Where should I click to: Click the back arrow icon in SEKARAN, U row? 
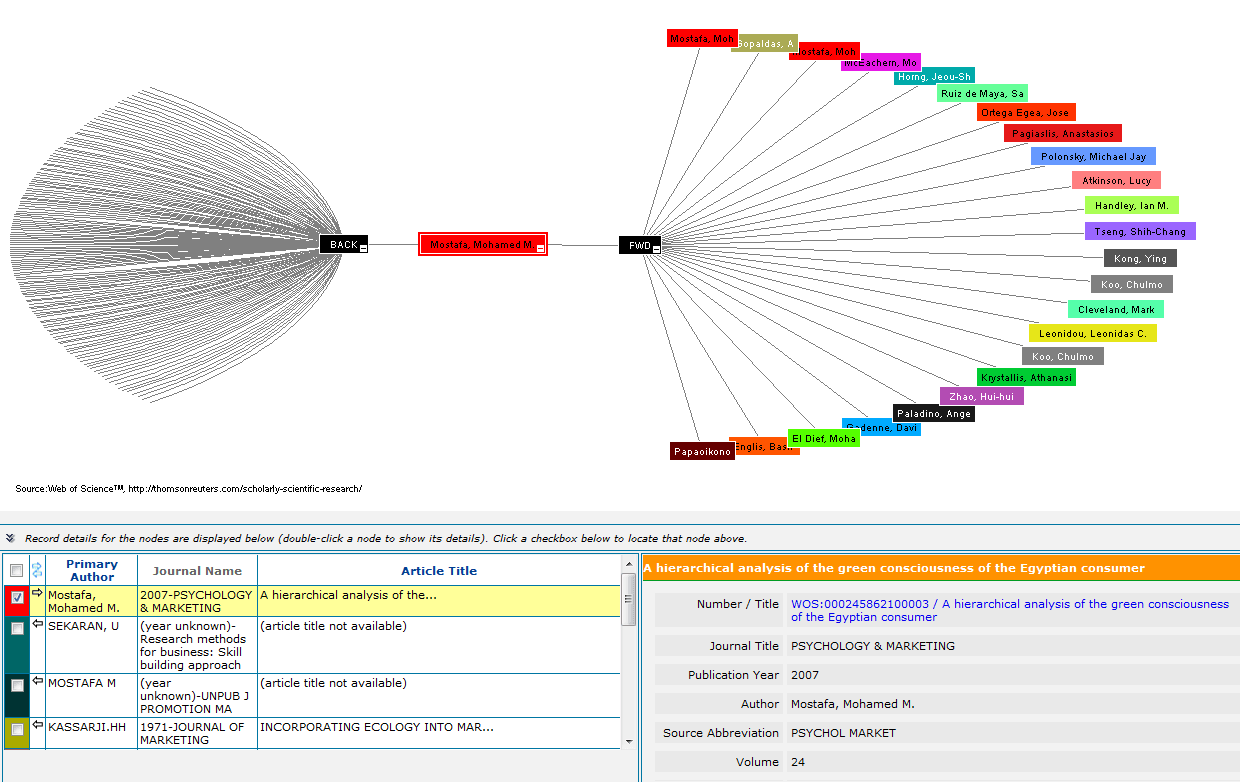pos(37,624)
